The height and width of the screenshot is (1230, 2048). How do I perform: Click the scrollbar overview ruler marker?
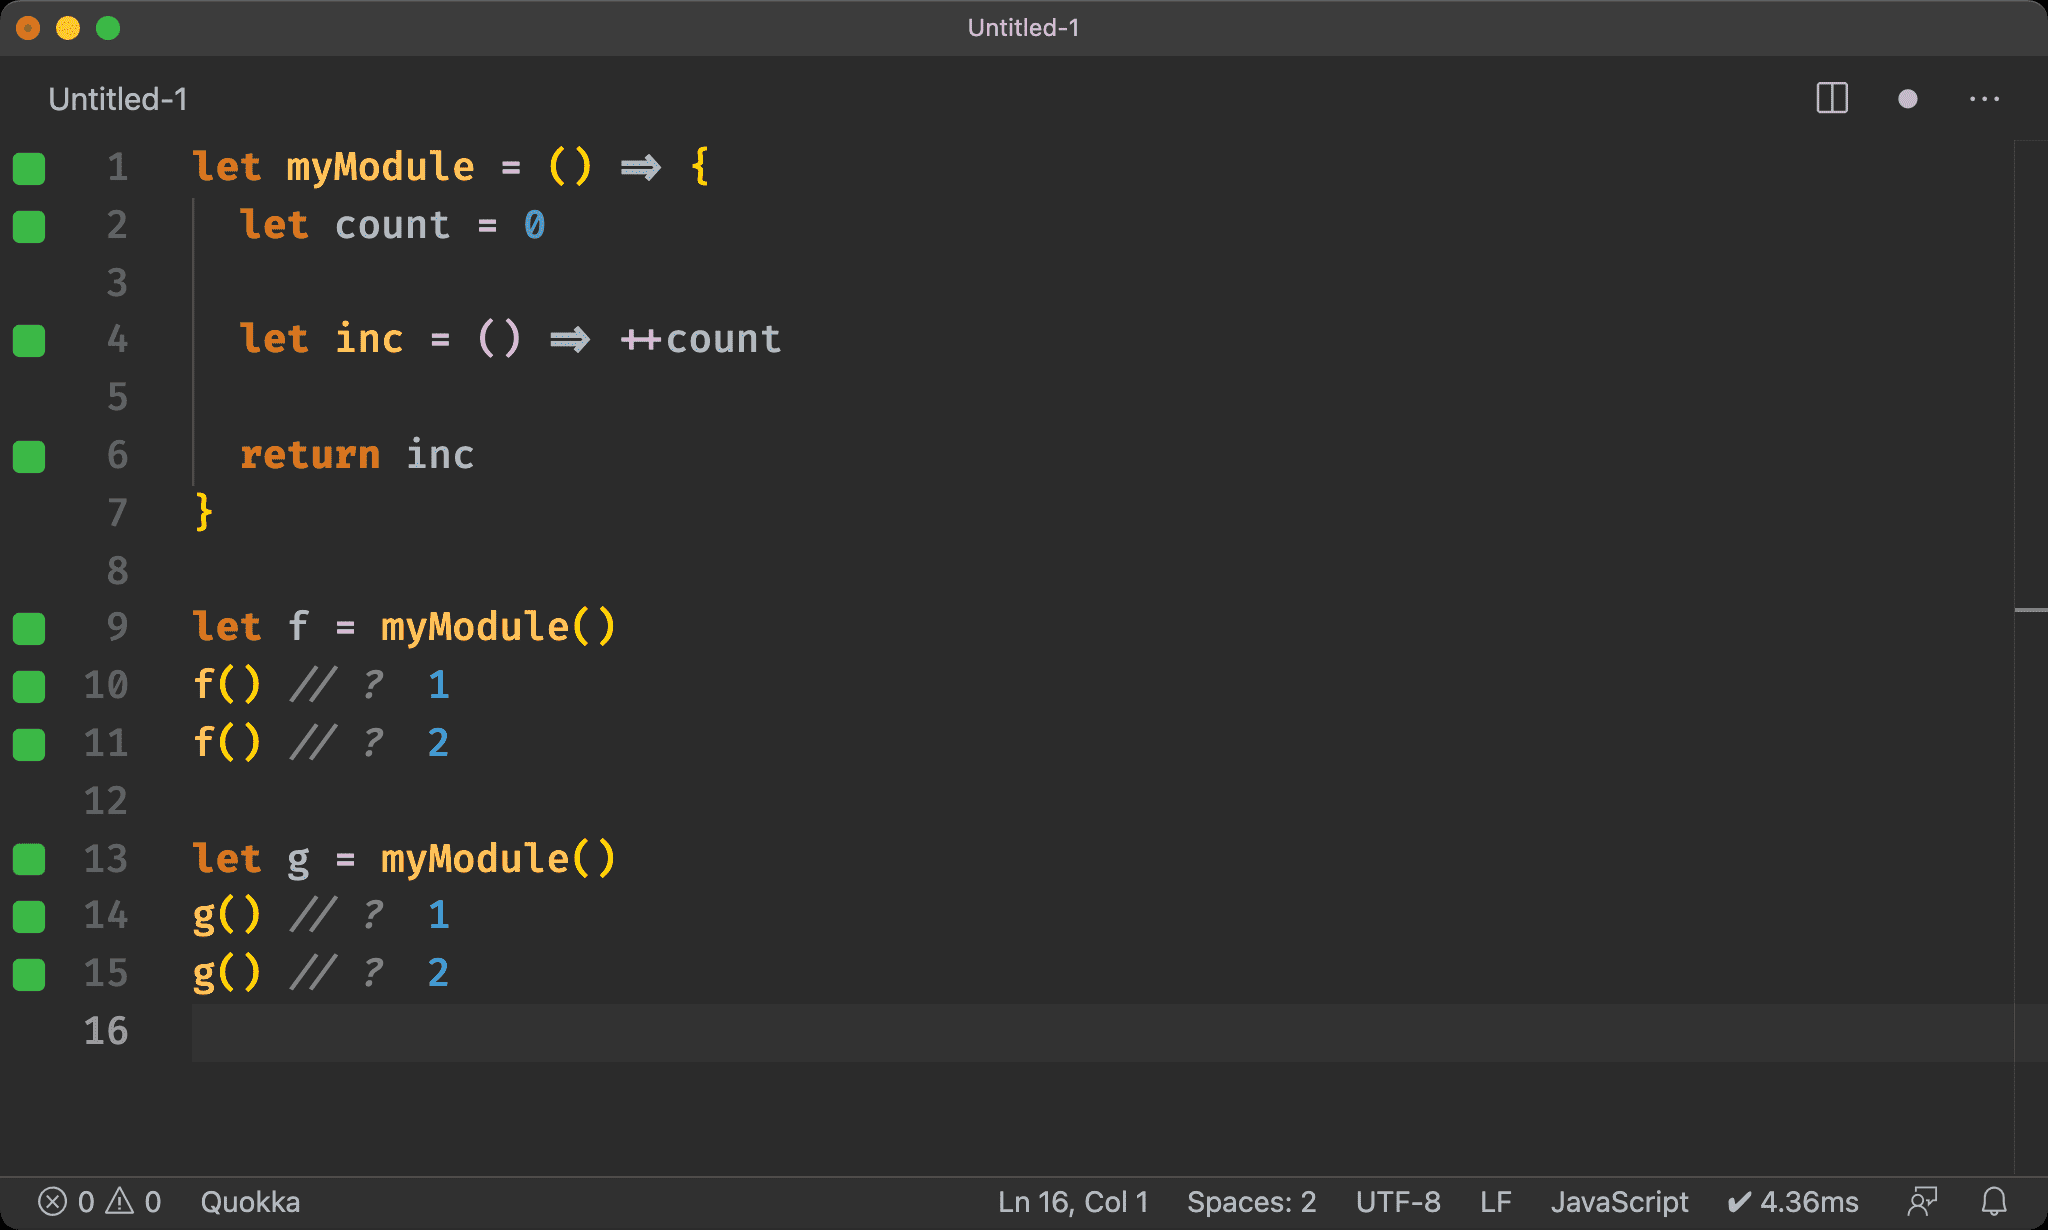(2030, 609)
